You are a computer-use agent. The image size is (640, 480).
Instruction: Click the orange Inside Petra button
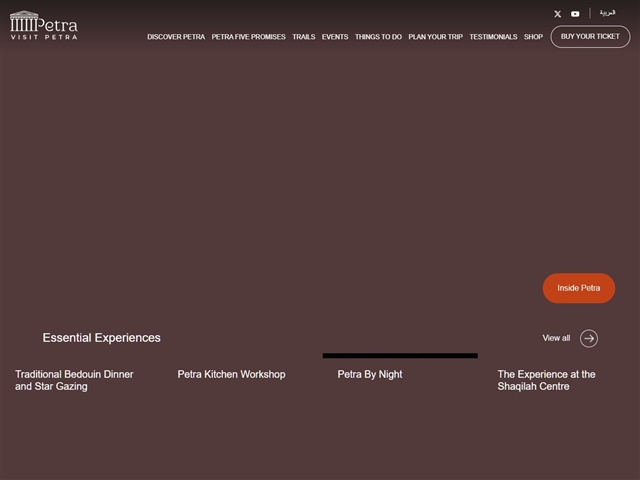(579, 288)
